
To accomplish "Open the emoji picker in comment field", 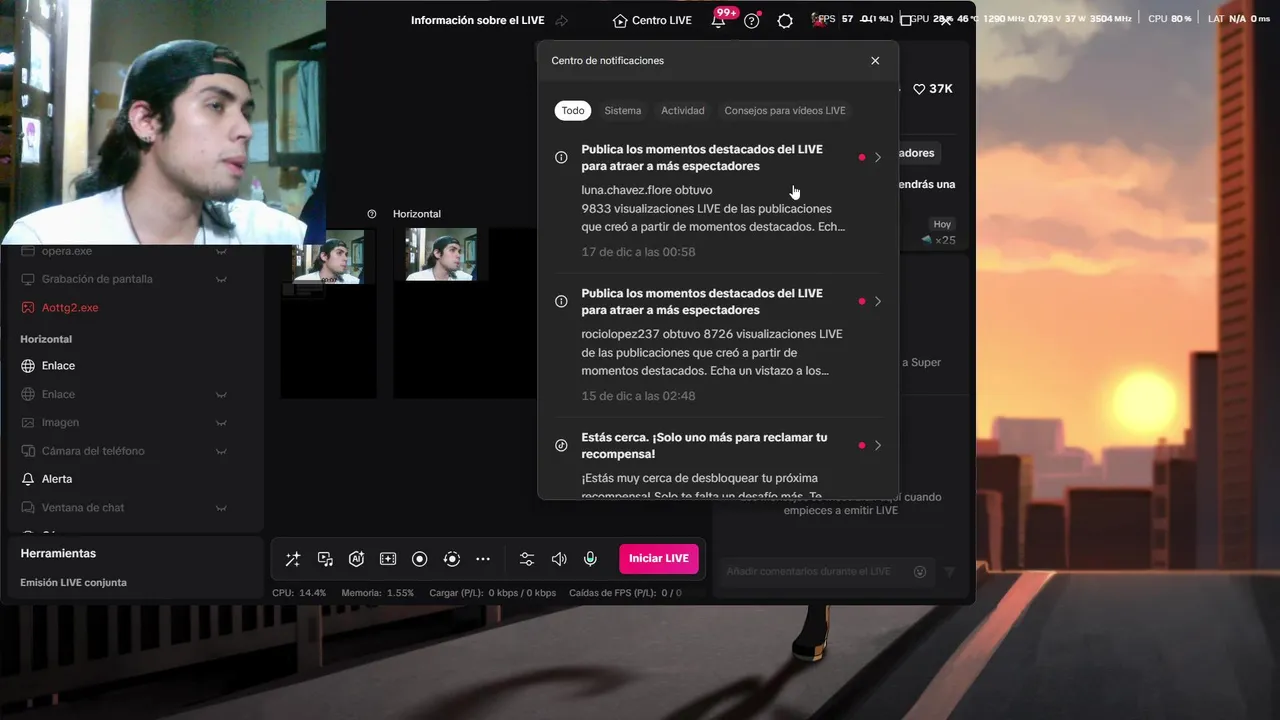I will 920,572.
